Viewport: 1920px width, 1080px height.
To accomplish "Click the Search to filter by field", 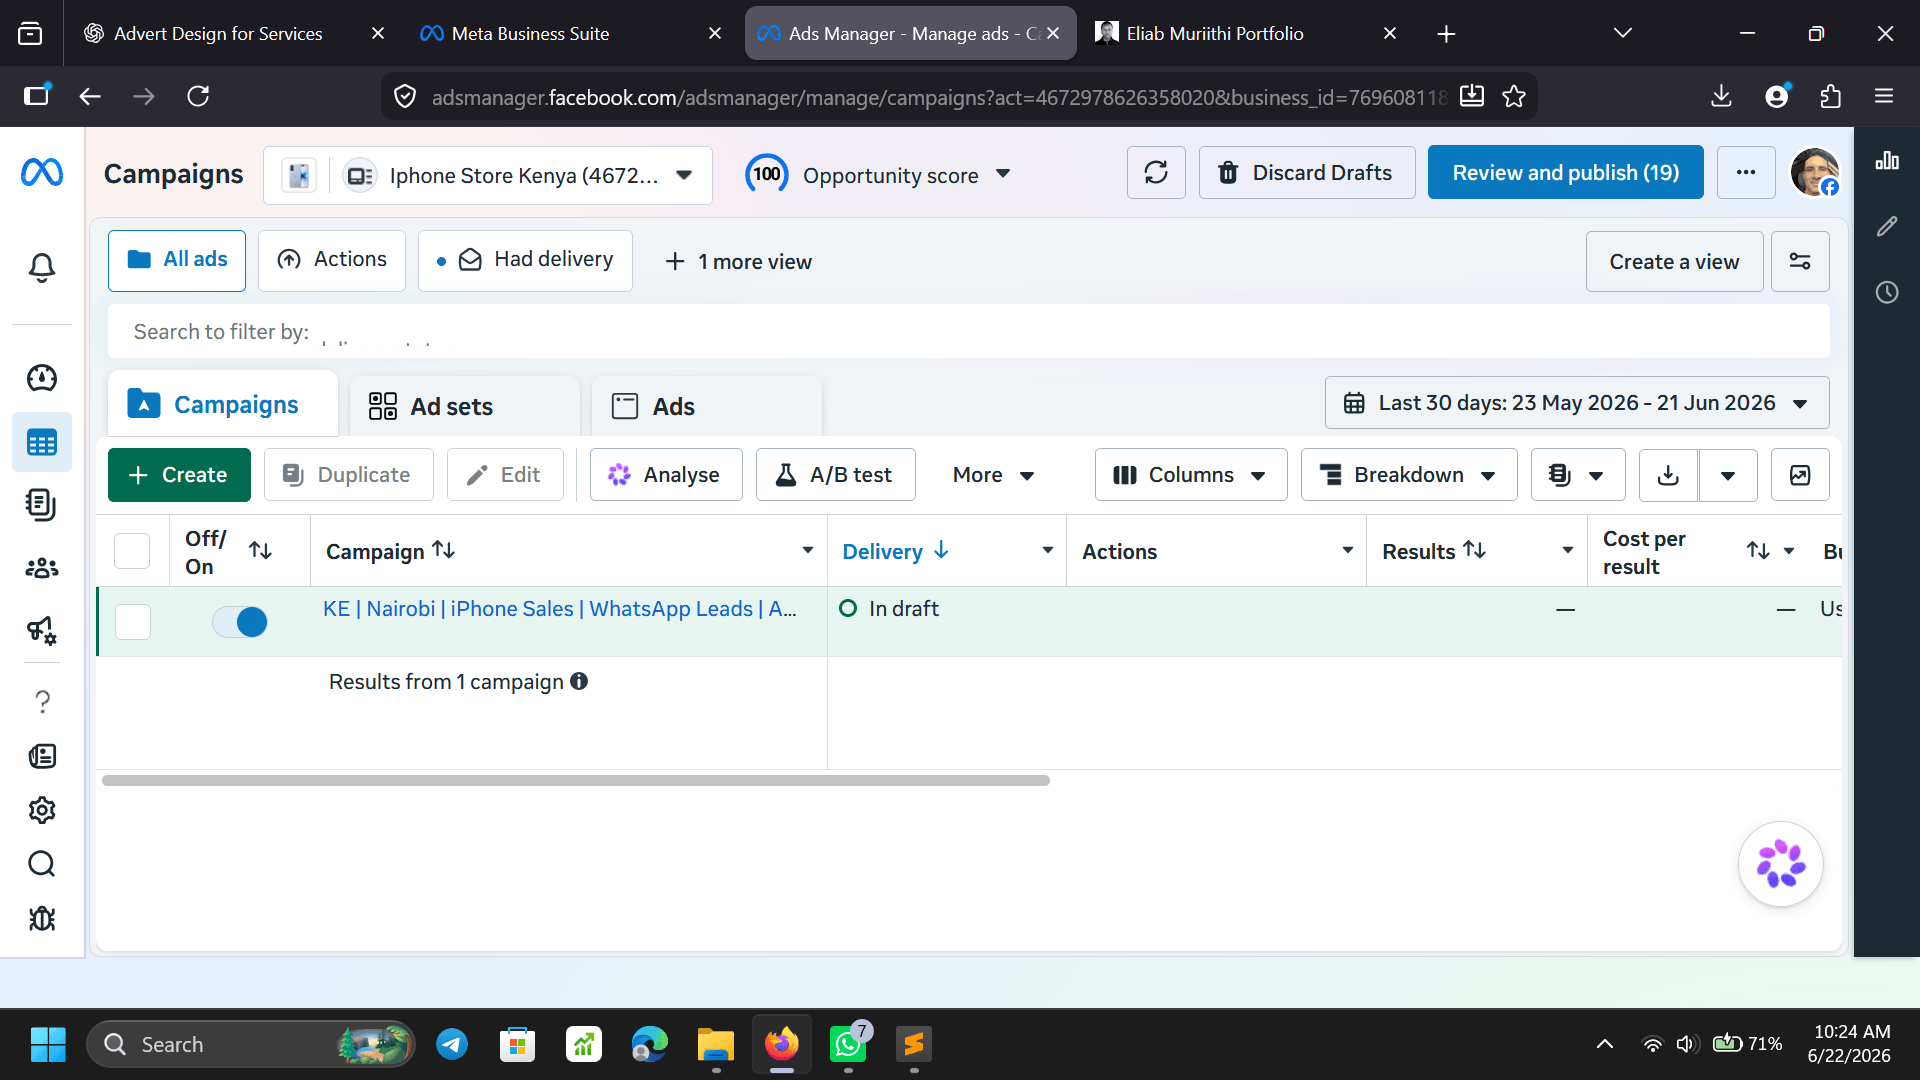I will coord(968,332).
